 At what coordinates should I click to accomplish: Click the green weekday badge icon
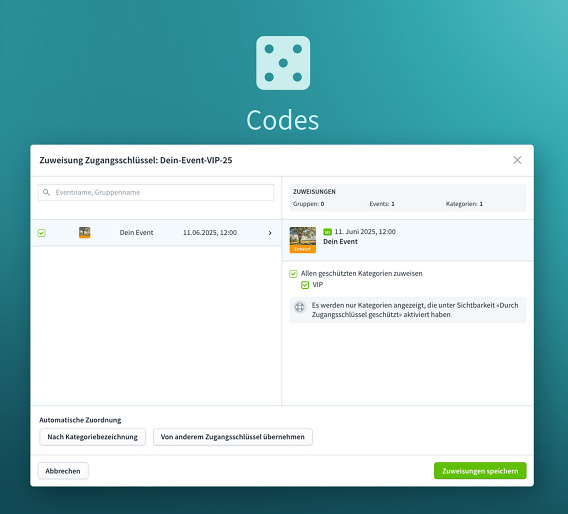coord(327,232)
